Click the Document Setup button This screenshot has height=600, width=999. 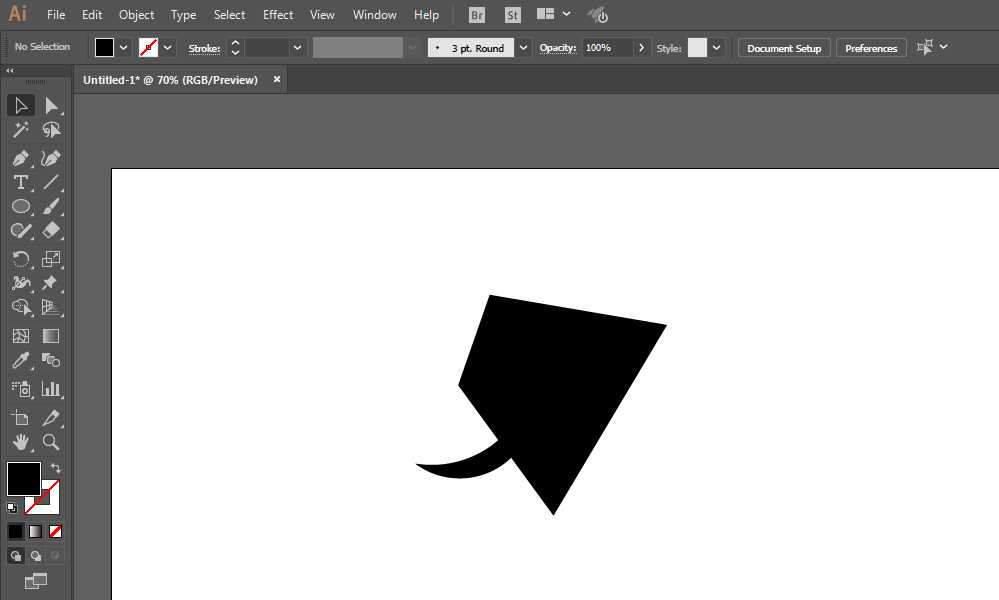(783, 48)
